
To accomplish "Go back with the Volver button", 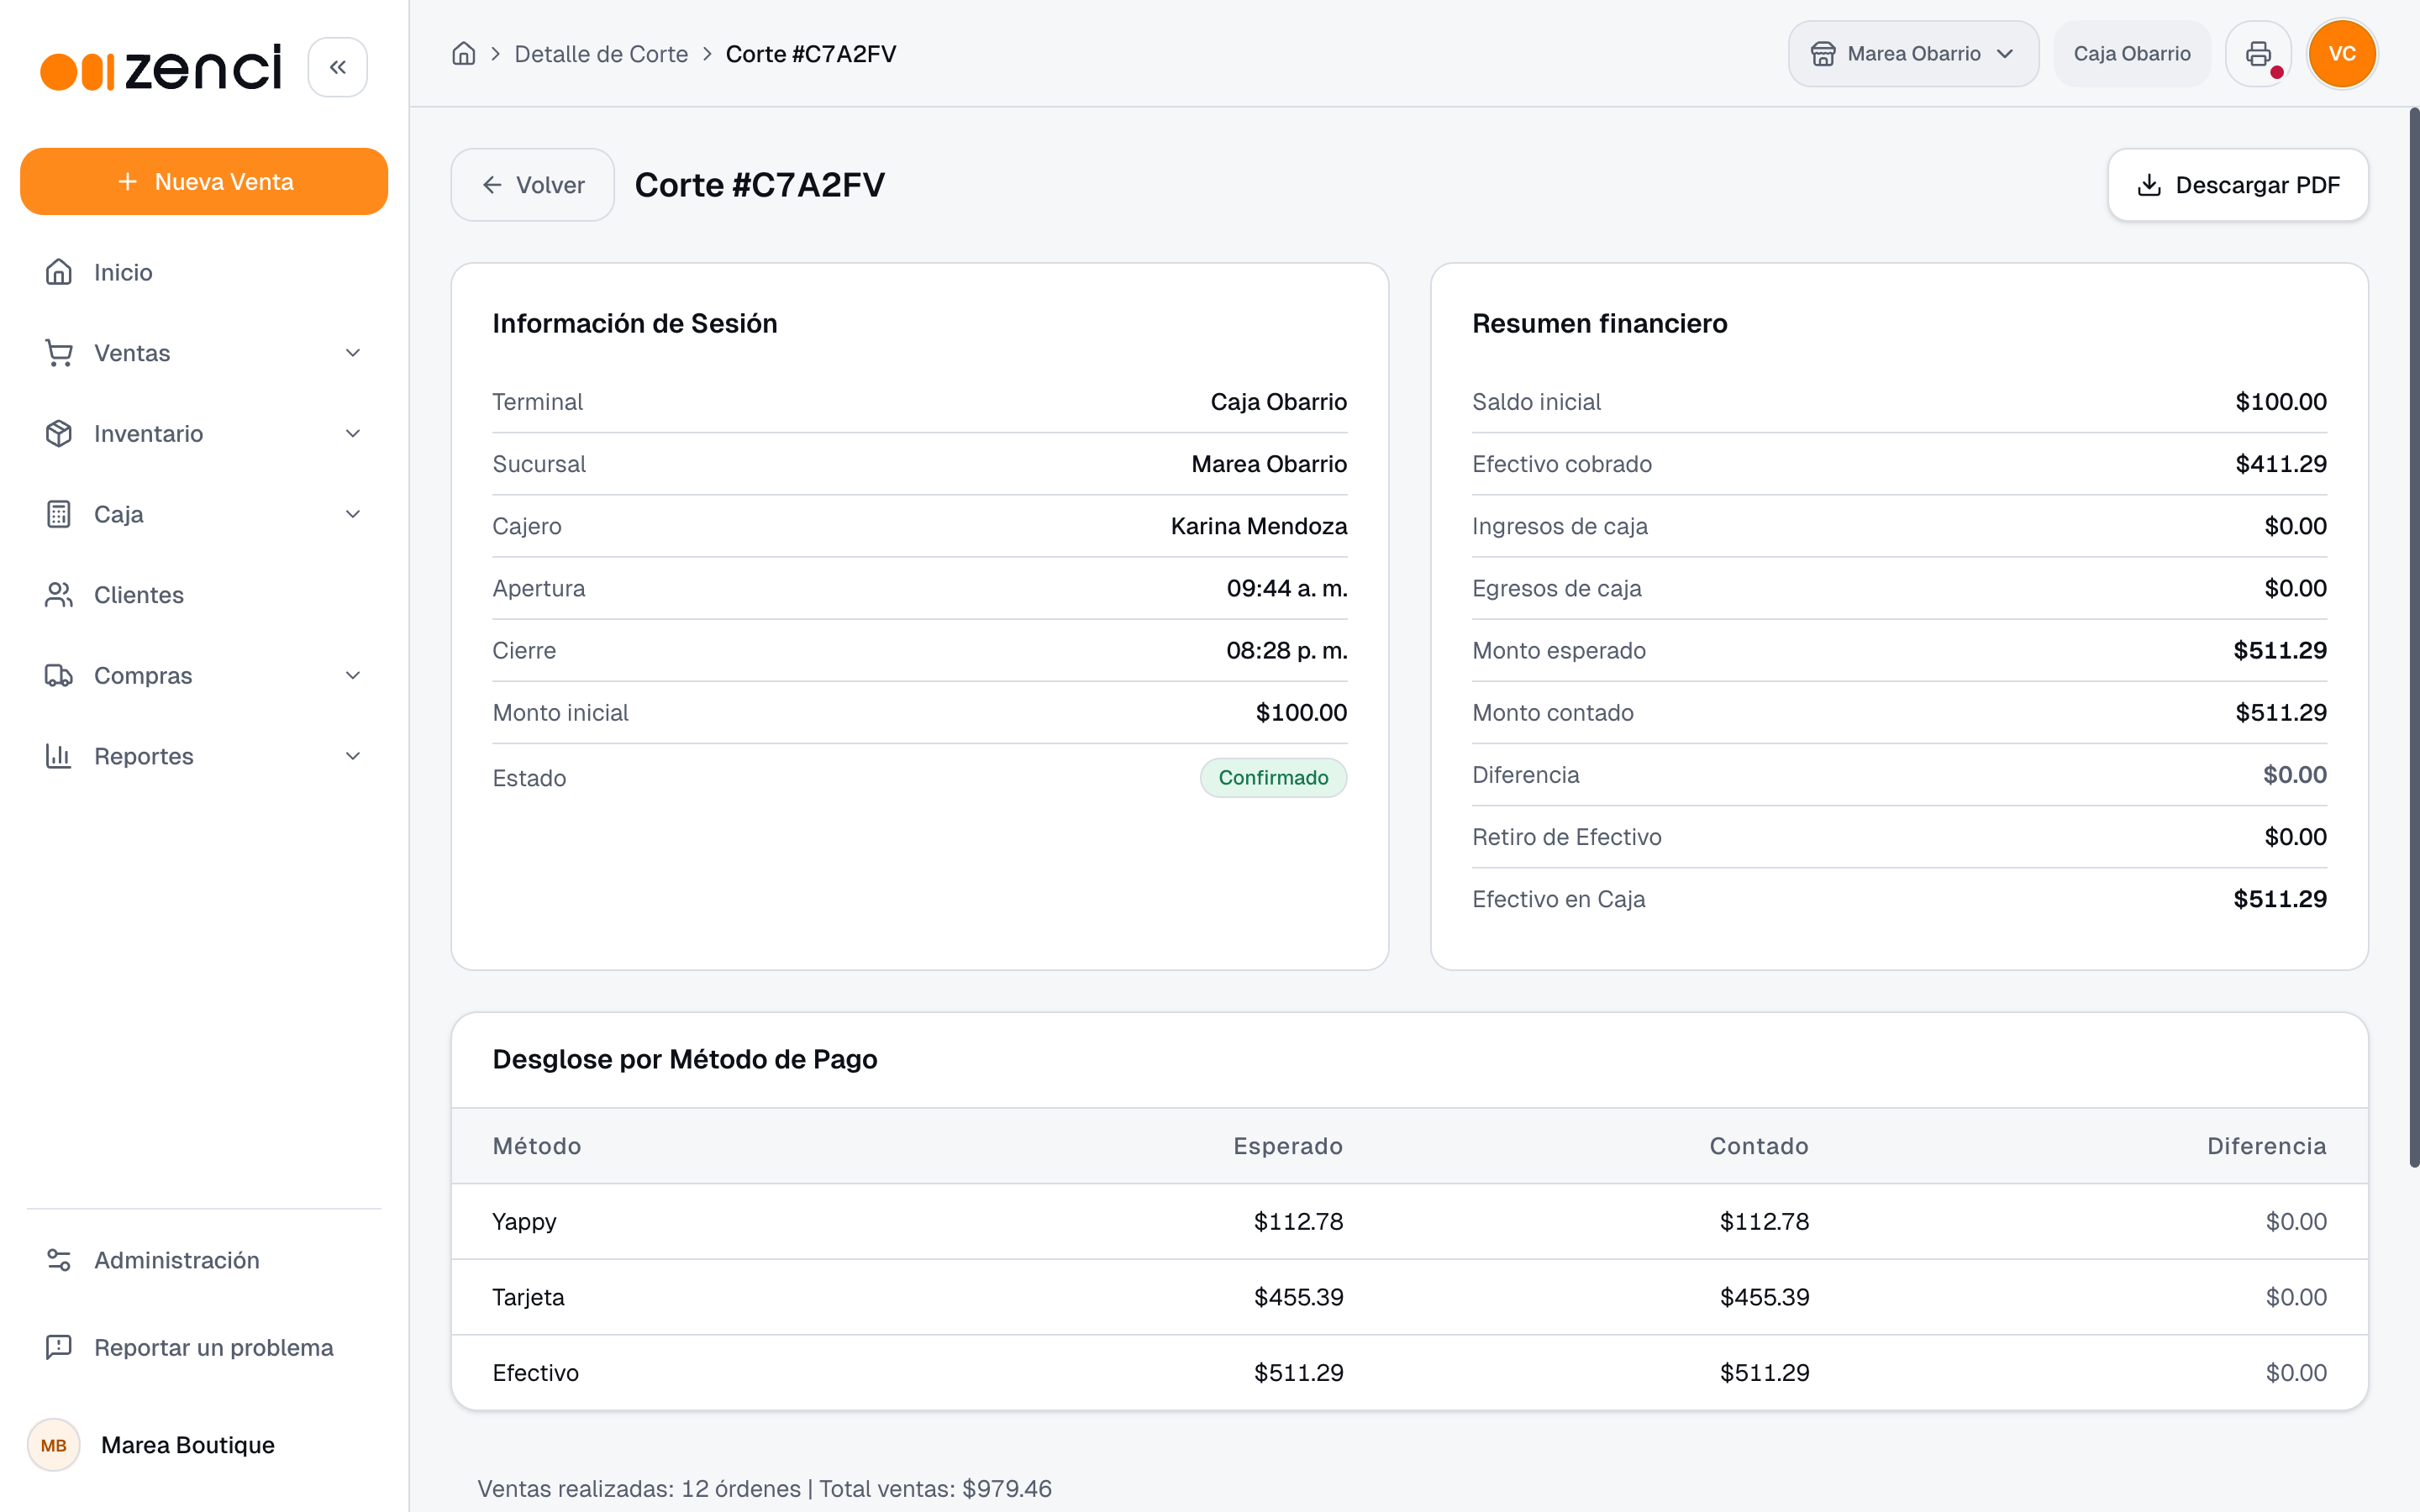I will click(x=532, y=185).
